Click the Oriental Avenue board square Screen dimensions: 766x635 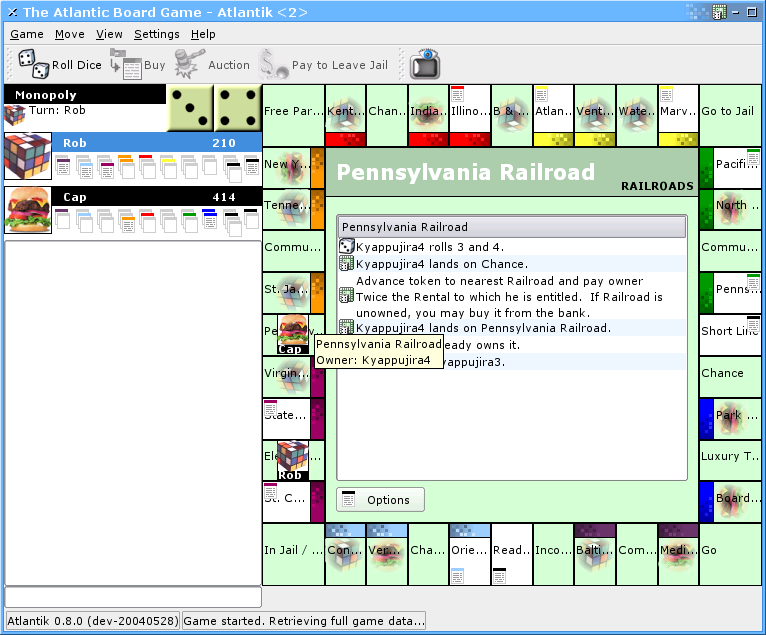pos(470,554)
